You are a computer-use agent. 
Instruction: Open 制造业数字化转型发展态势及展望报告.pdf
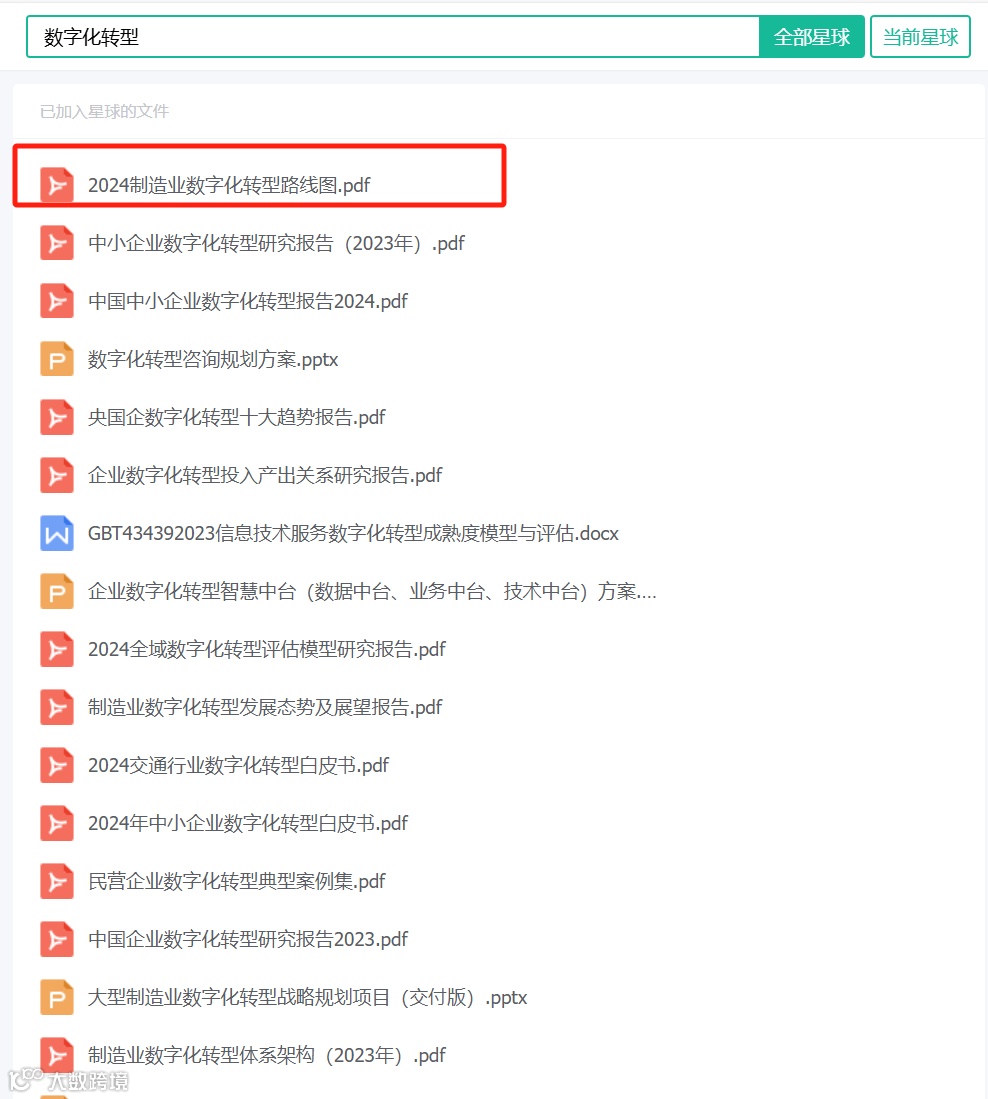(265, 707)
